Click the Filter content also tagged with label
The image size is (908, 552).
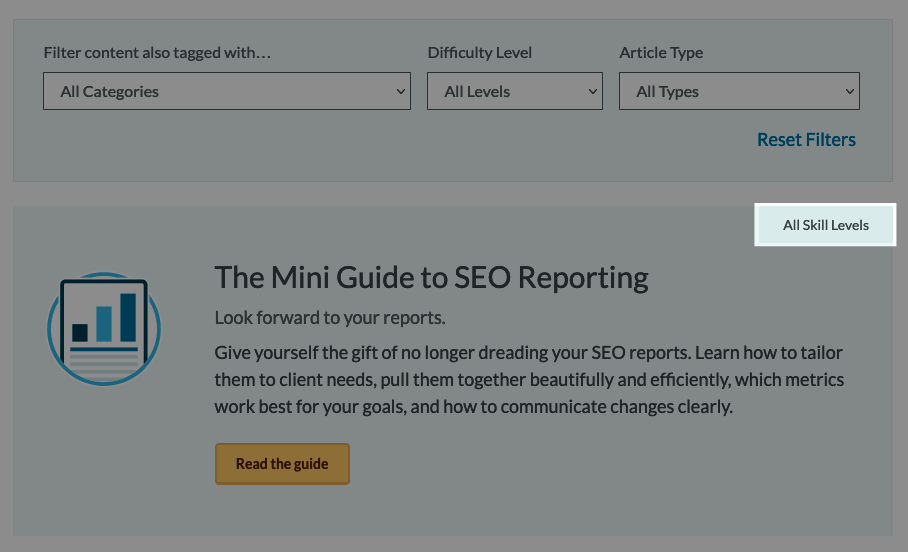157,53
